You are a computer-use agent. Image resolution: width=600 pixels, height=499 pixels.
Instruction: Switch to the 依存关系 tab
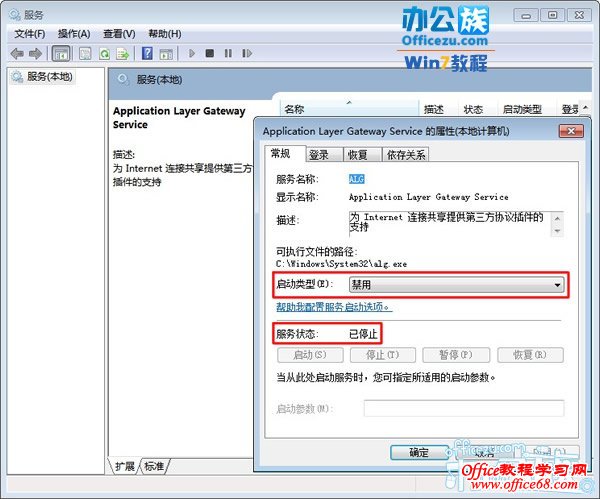pos(406,155)
